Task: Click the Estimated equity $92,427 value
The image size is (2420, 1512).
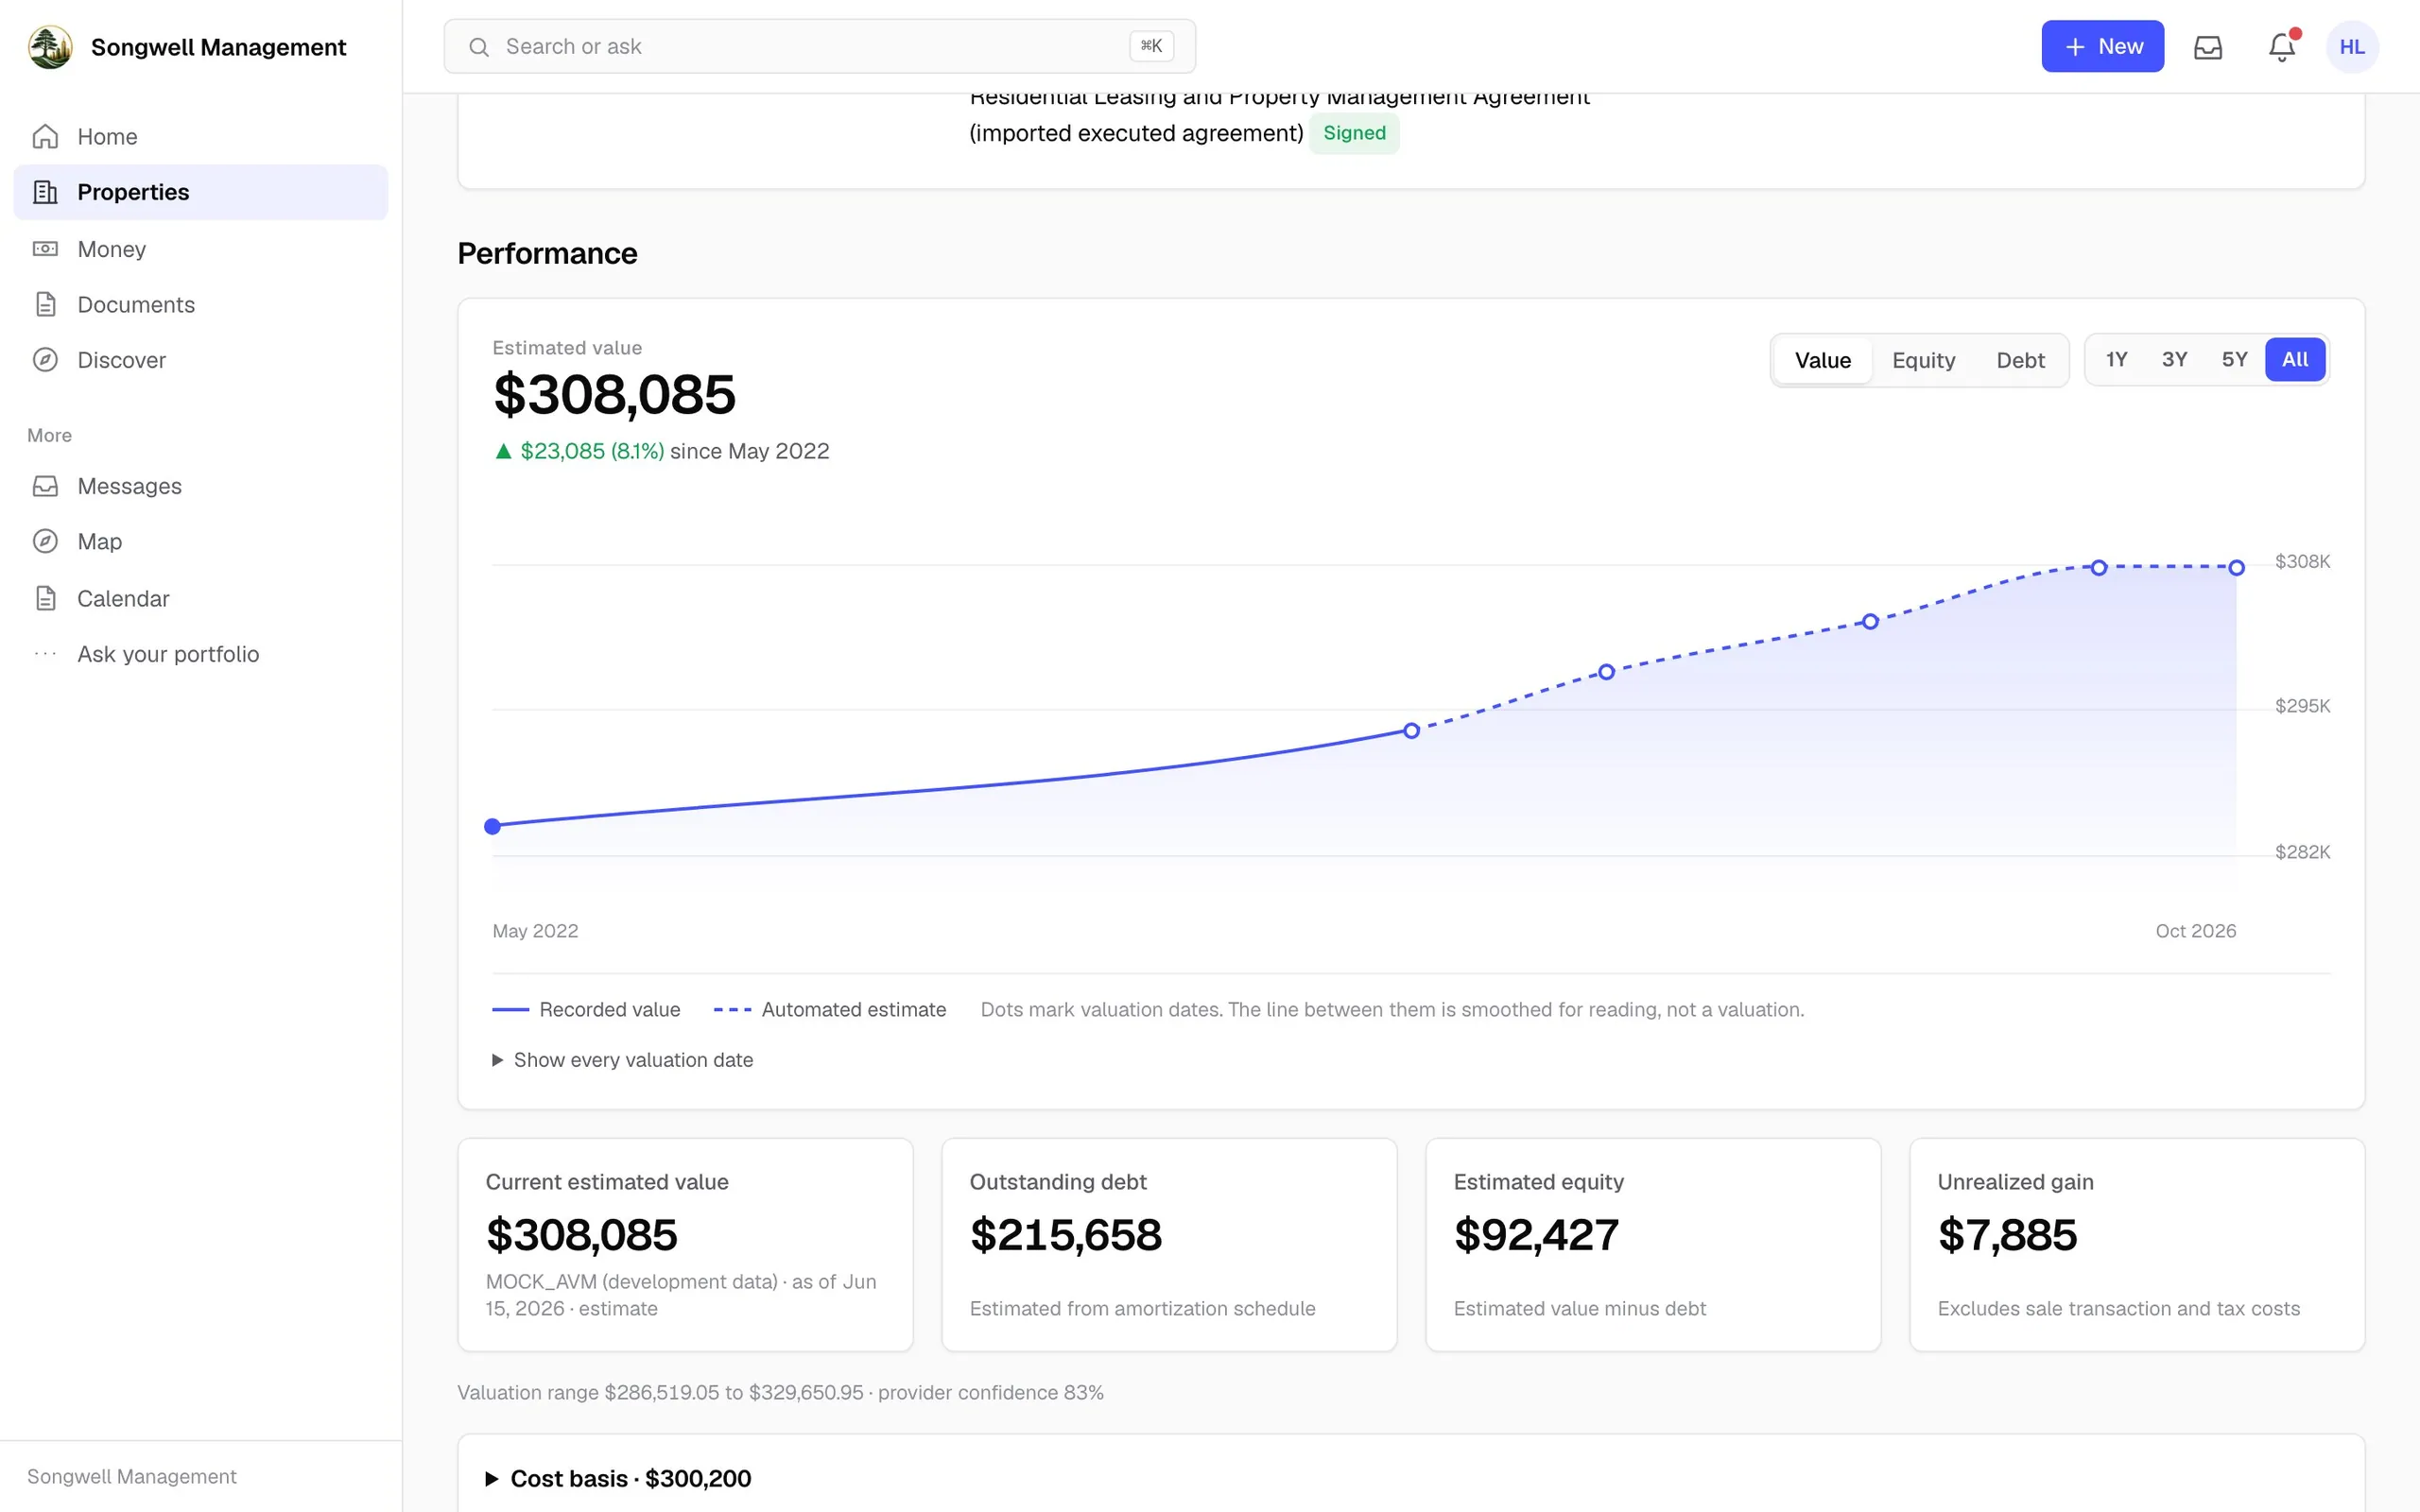Action: [1536, 1235]
